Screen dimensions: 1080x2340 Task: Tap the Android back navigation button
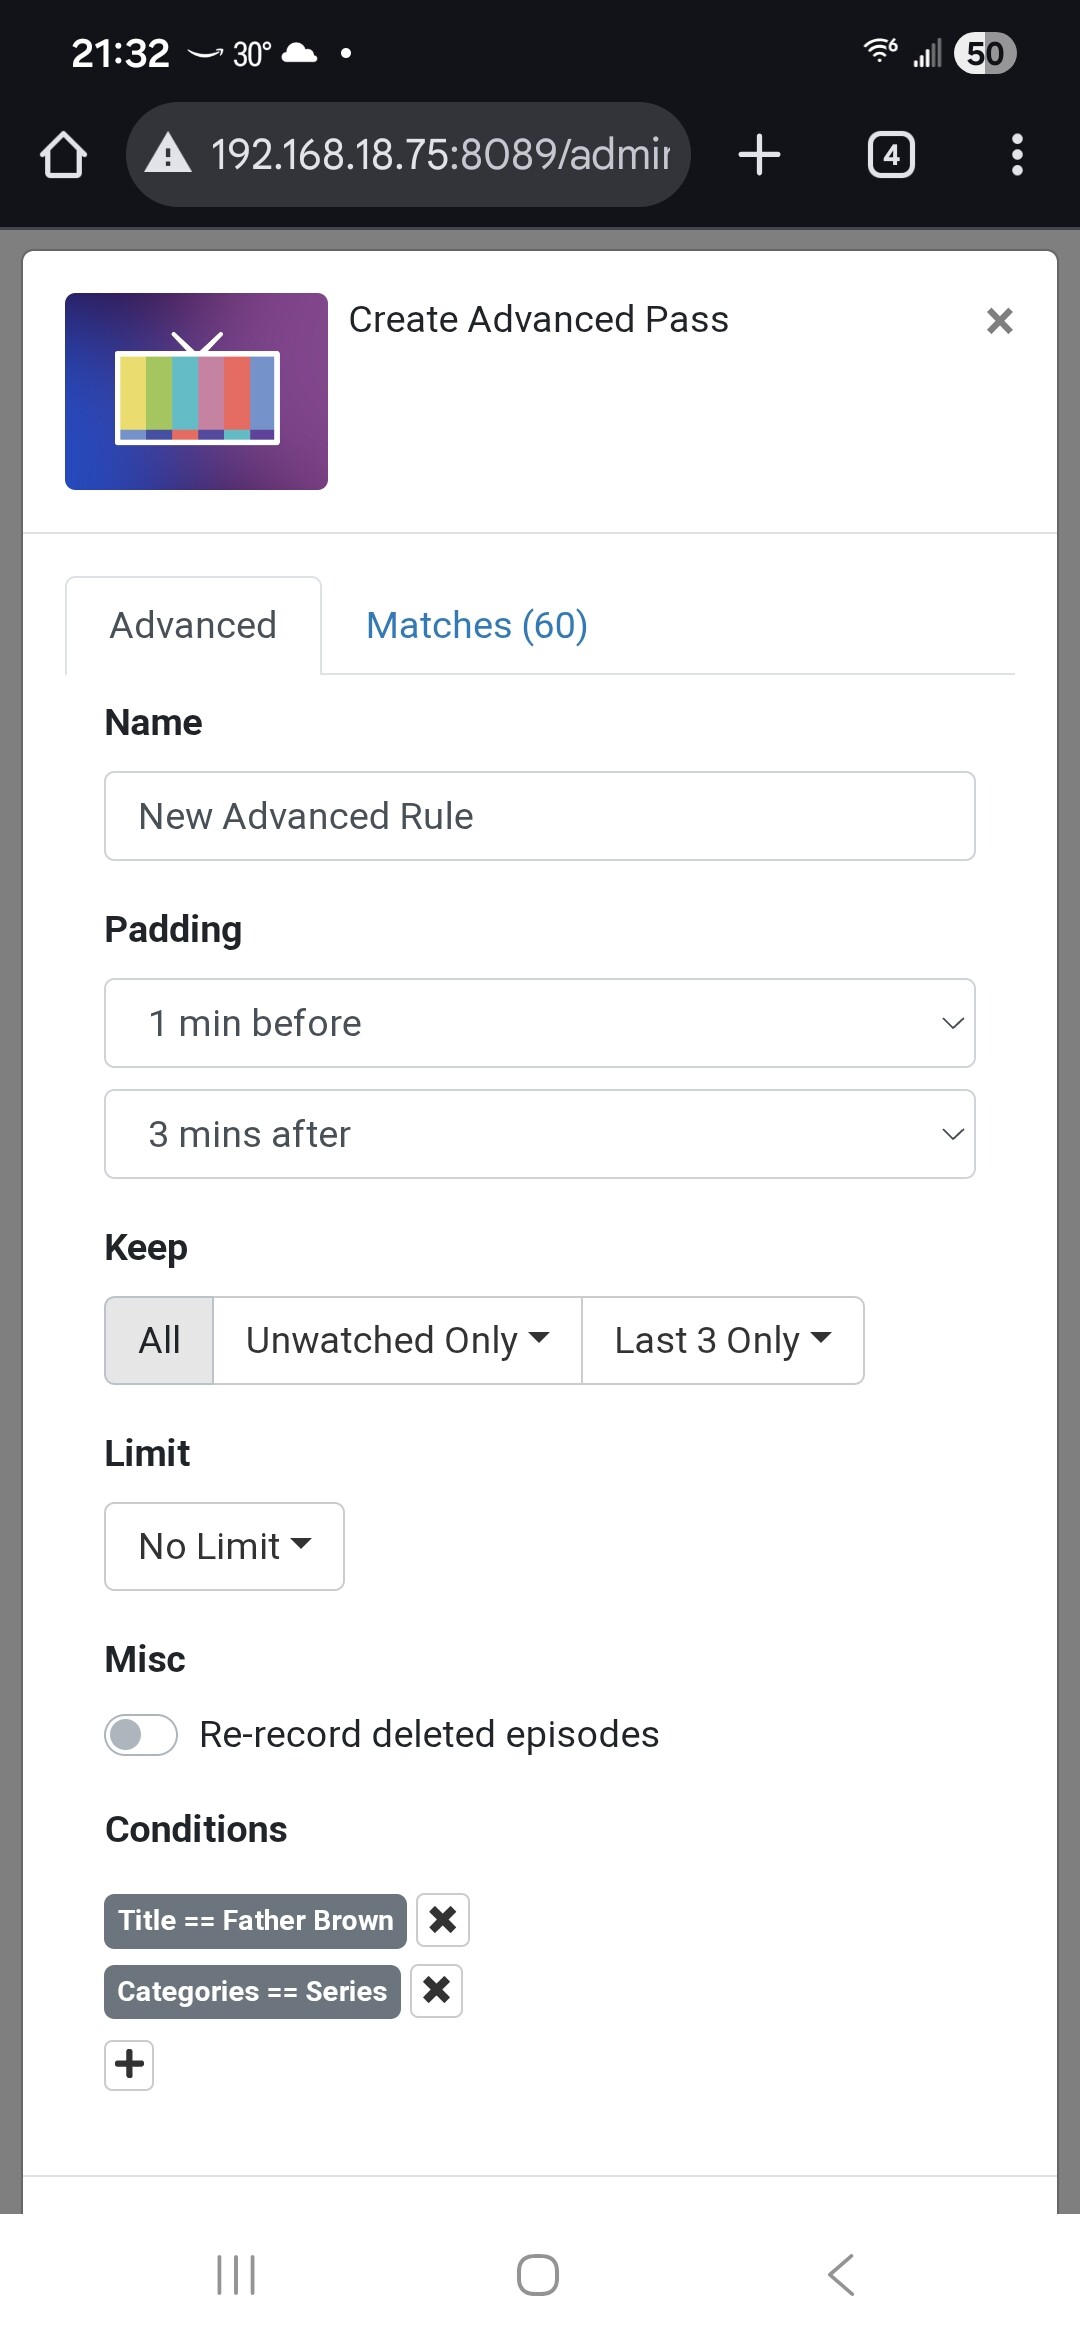click(x=841, y=2275)
